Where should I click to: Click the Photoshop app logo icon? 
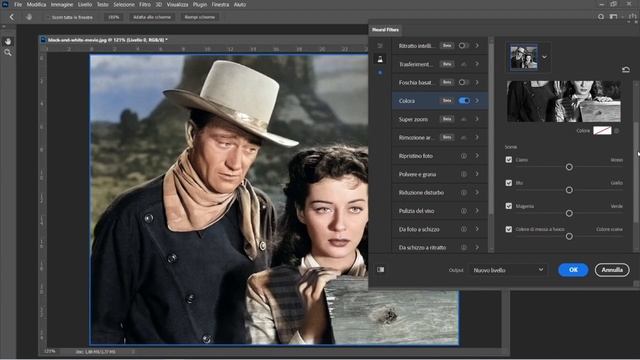pyautogui.click(x=5, y=4)
